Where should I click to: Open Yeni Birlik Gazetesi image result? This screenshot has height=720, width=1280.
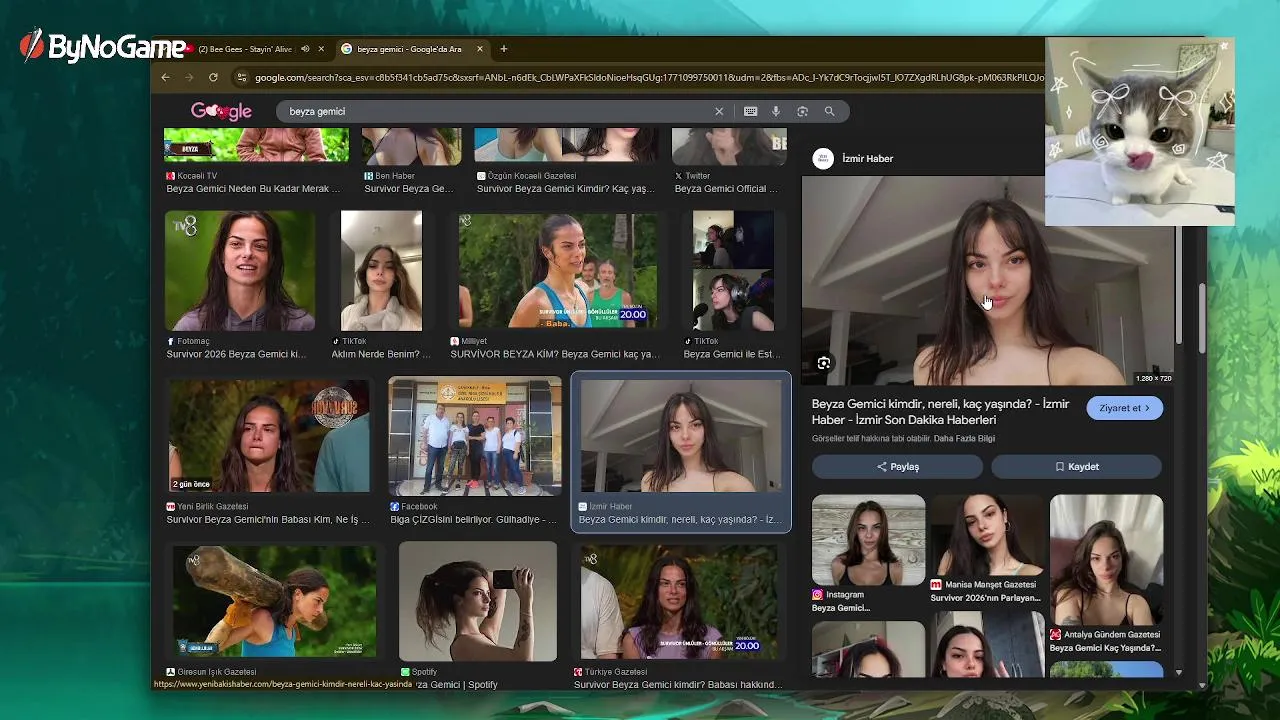(268, 435)
